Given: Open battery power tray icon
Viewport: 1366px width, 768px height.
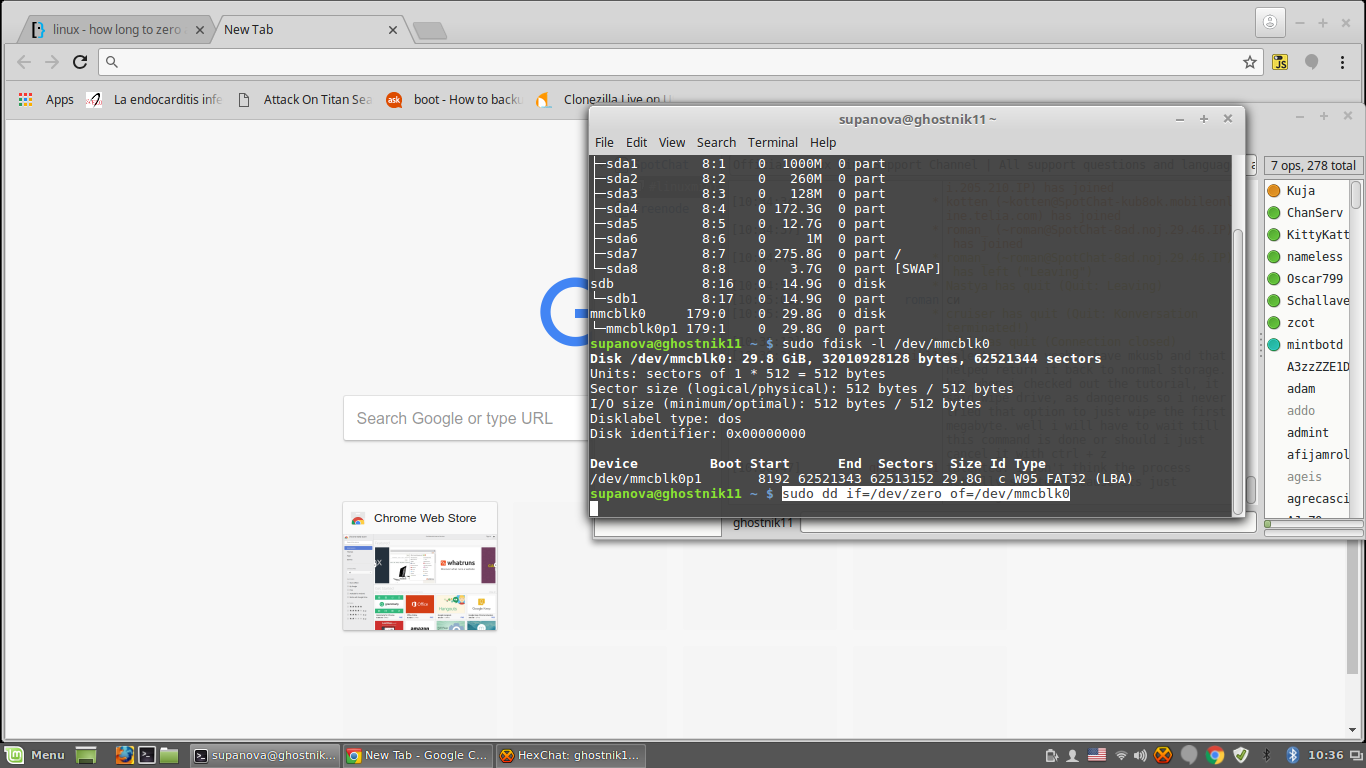Looking at the screenshot, I should (1050, 755).
